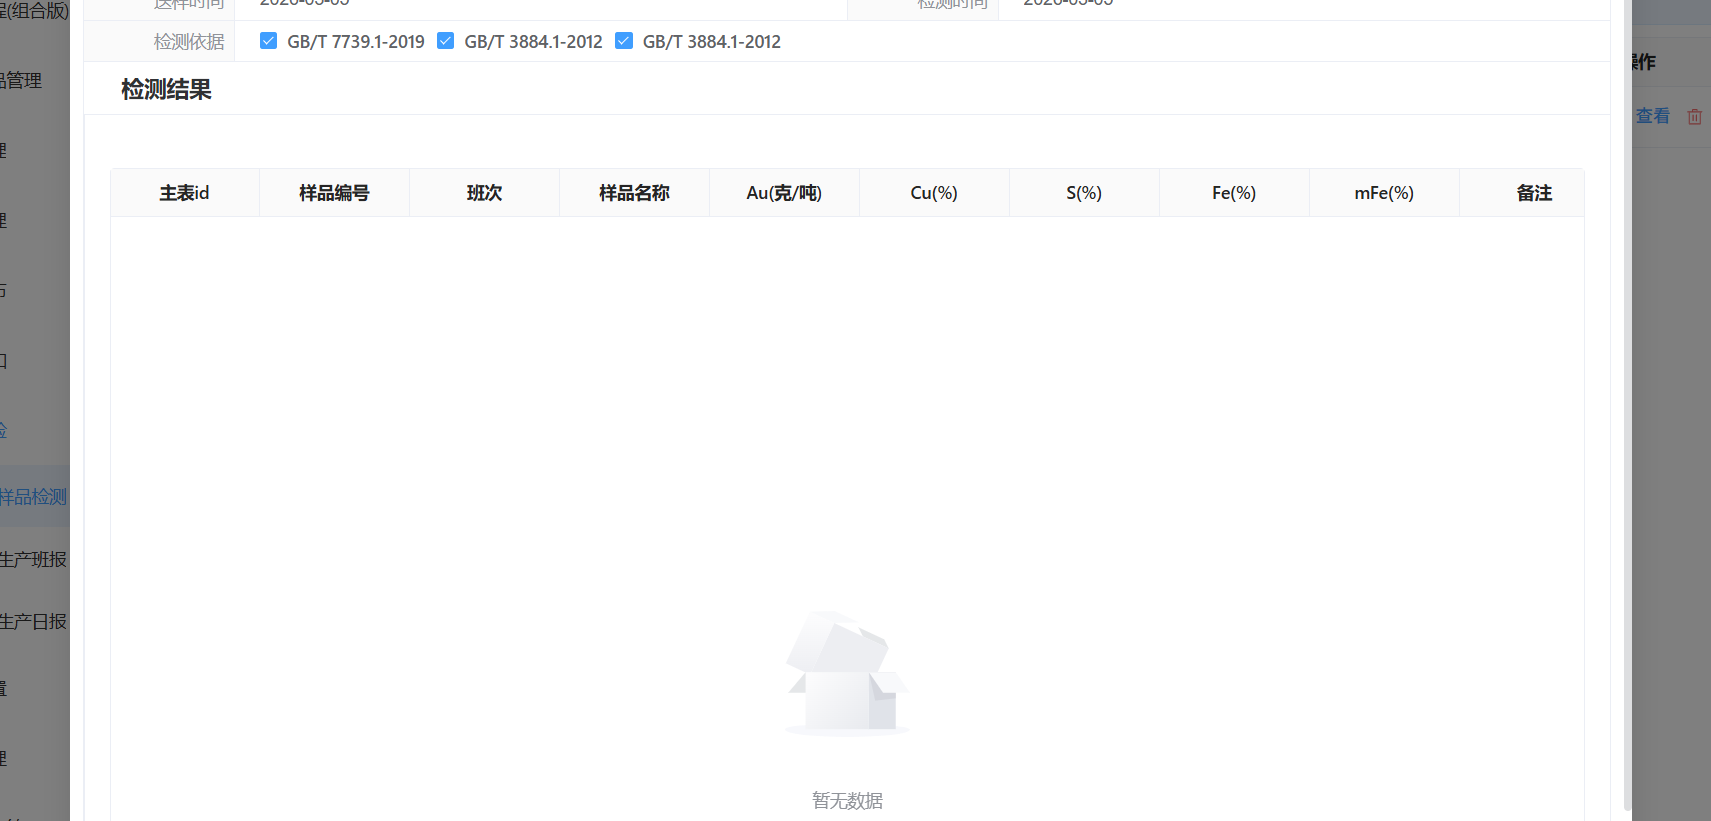Select the Cu(%) column header
Viewport: 1711px width, 821px height.
coord(934,193)
